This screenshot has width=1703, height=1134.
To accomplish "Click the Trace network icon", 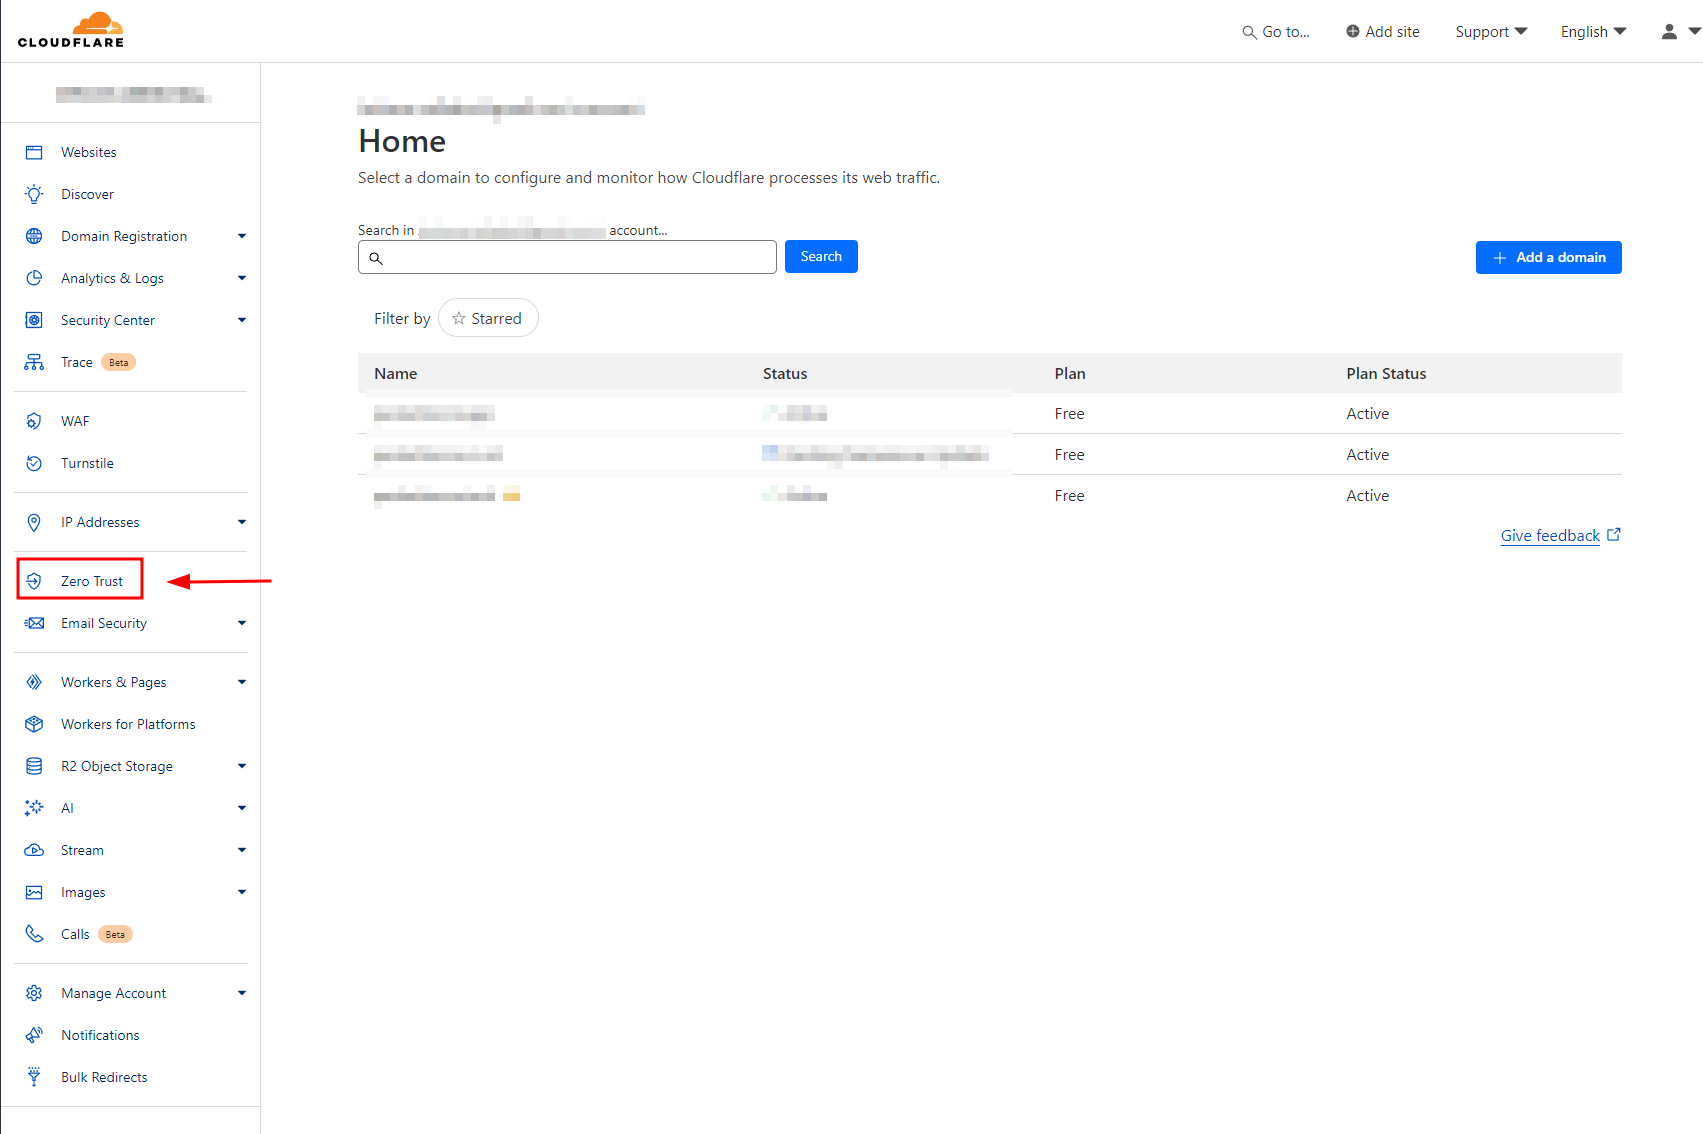I will (34, 362).
